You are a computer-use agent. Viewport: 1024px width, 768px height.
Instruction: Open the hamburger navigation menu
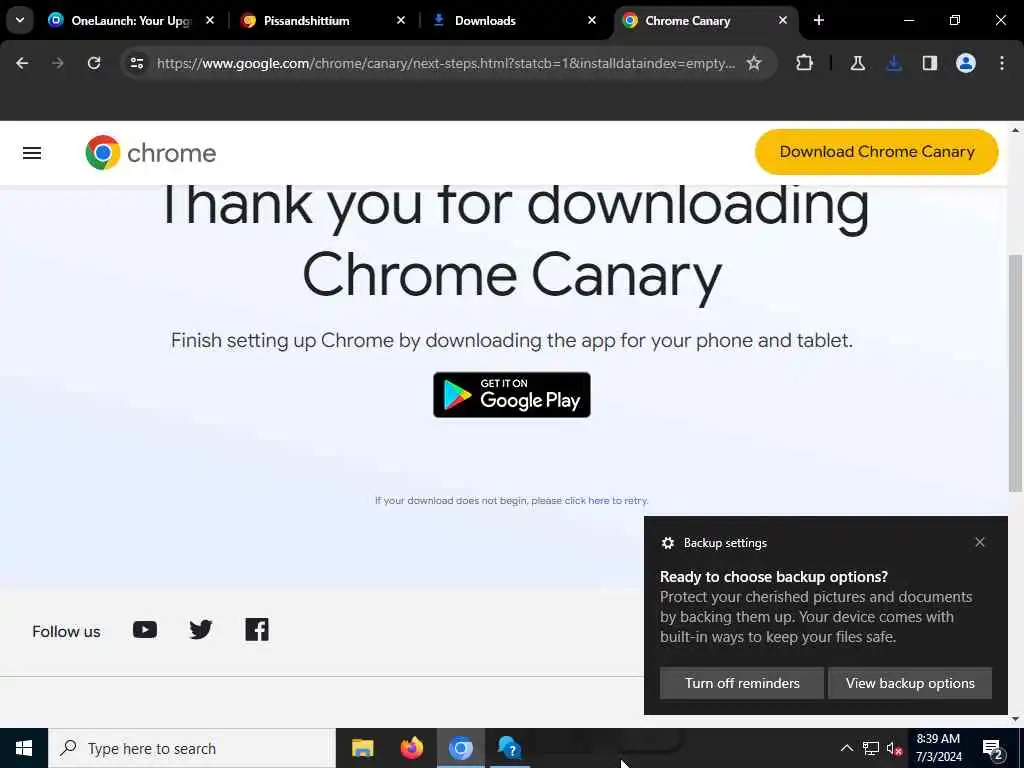pos(32,153)
